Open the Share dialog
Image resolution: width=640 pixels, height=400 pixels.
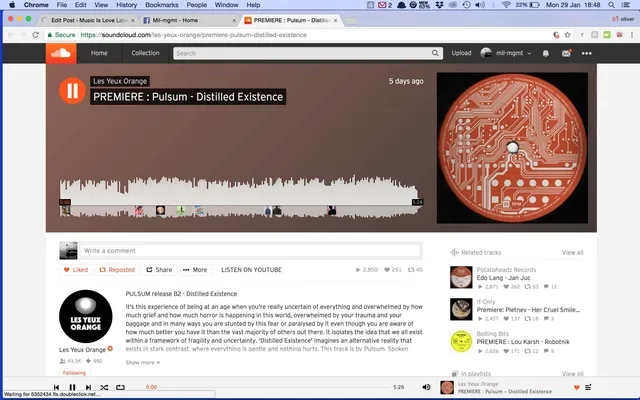click(159, 270)
